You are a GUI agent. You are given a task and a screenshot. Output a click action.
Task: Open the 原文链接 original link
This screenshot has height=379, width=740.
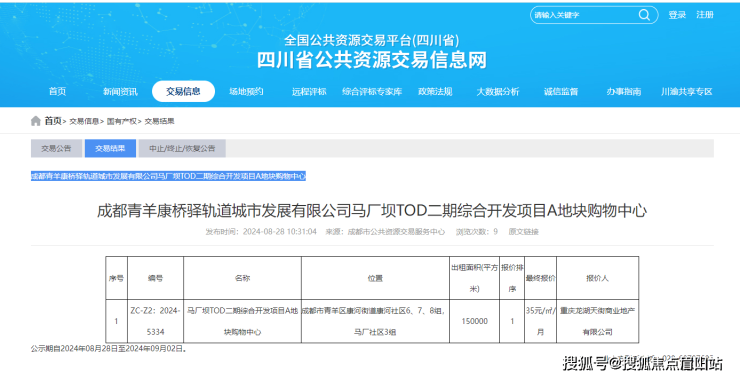pyautogui.click(x=523, y=232)
